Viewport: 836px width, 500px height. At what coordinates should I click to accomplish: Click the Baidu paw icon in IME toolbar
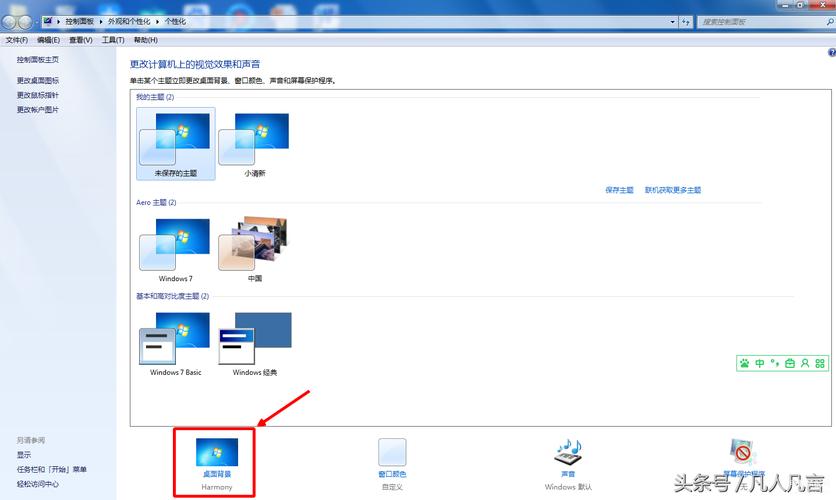coord(744,363)
